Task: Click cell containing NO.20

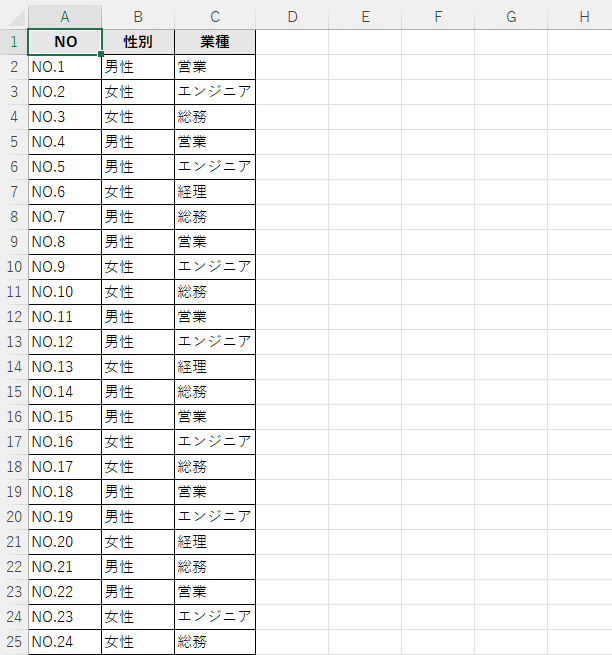Action: [65, 542]
